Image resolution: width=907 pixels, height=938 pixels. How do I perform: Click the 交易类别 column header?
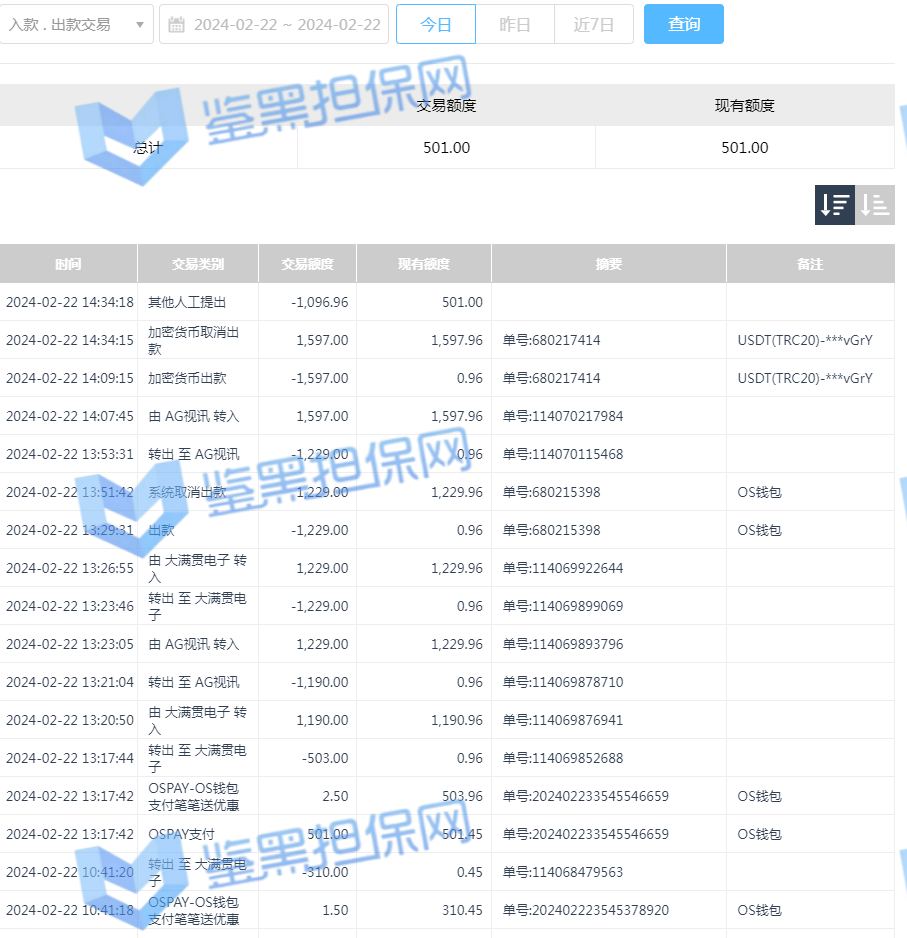[197, 264]
